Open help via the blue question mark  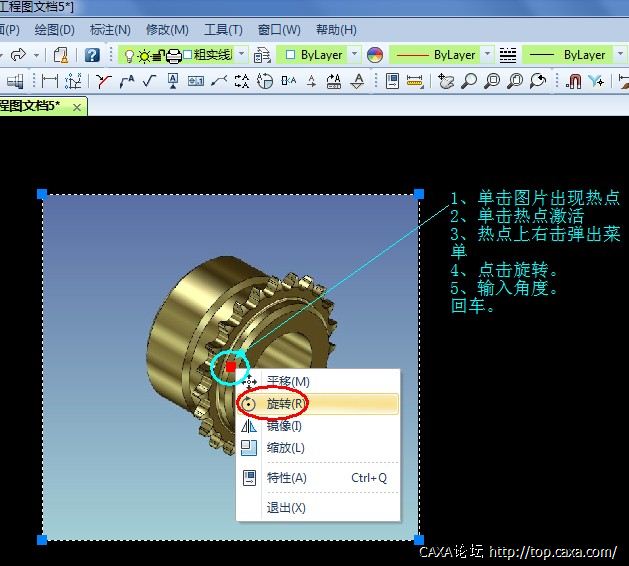(x=92, y=55)
